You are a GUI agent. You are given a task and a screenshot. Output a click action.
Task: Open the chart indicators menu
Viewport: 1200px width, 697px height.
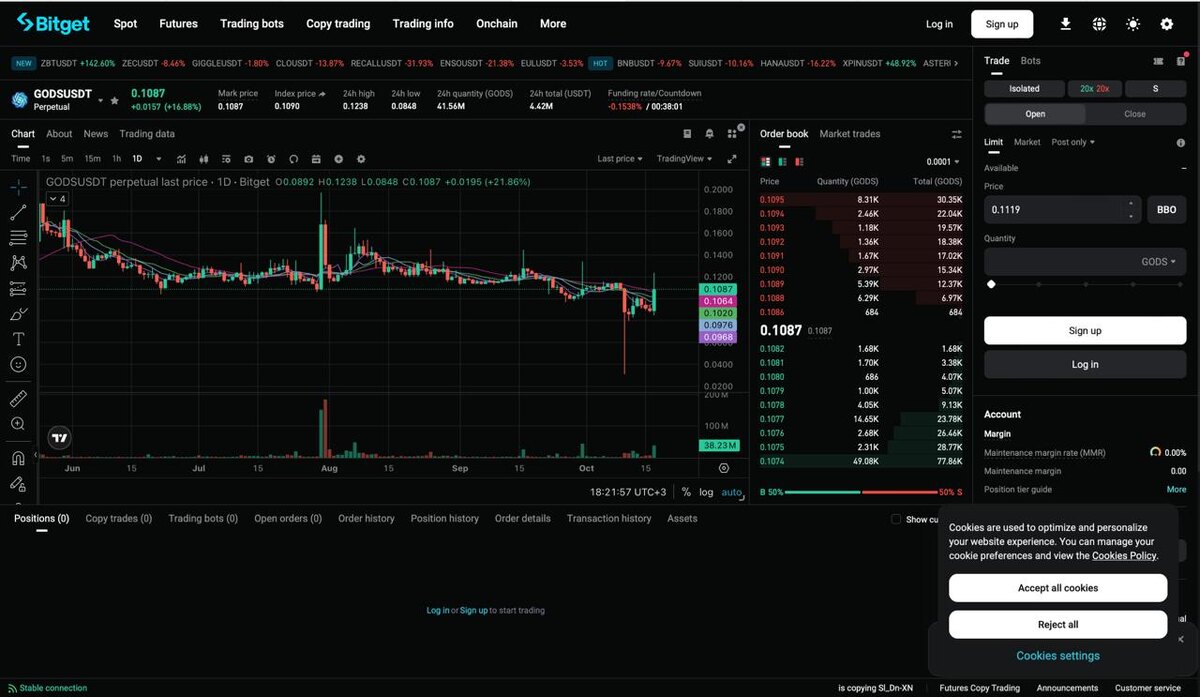pos(181,159)
